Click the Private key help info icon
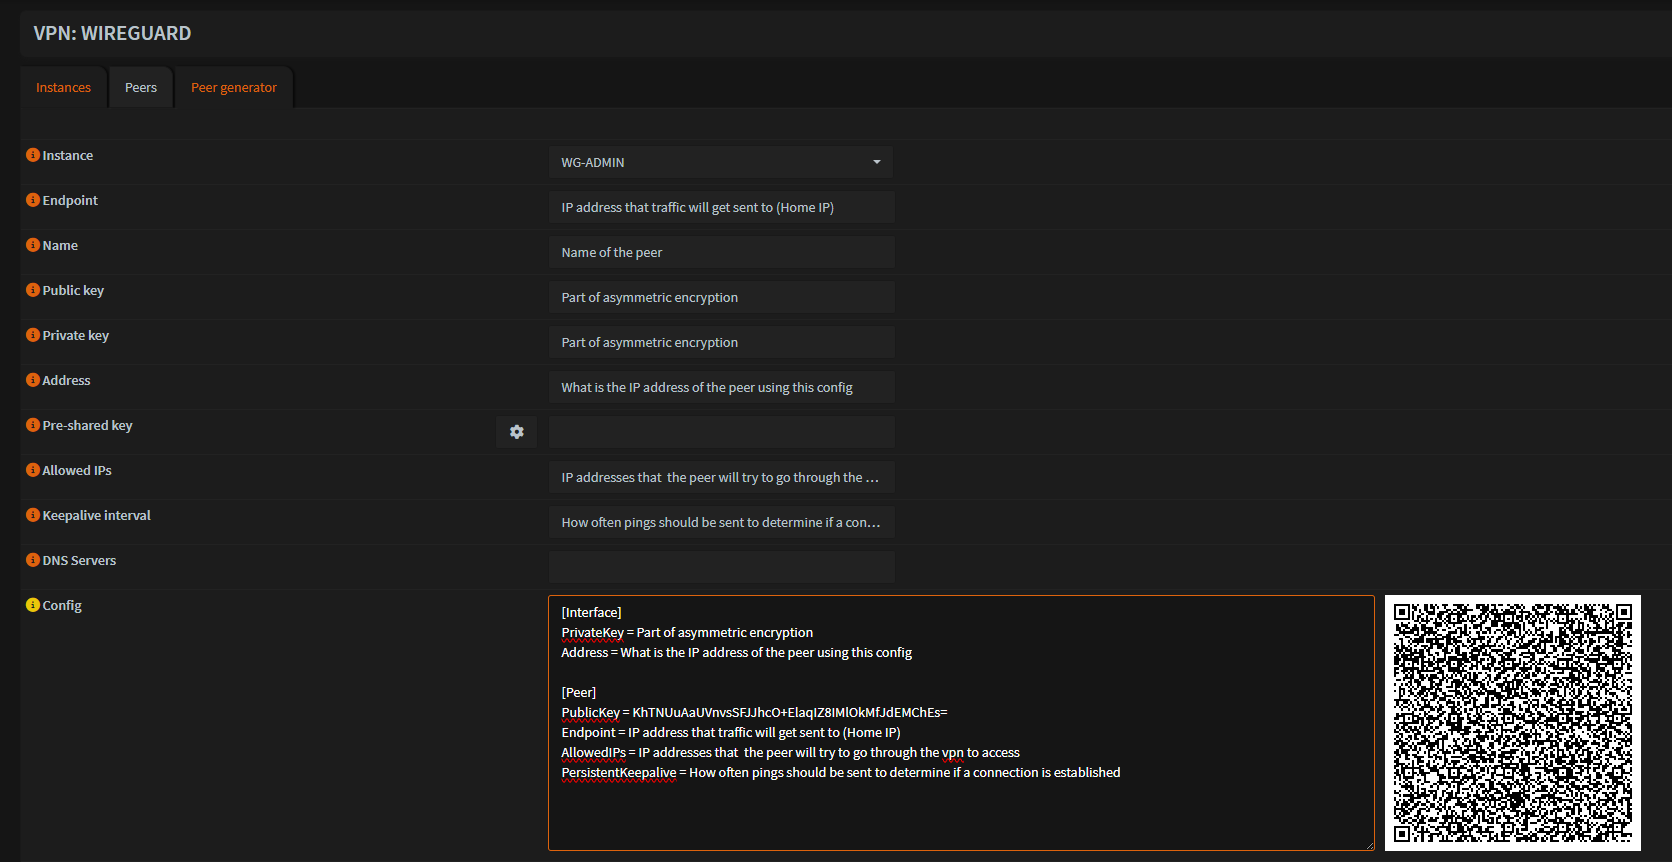 coord(33,335)
